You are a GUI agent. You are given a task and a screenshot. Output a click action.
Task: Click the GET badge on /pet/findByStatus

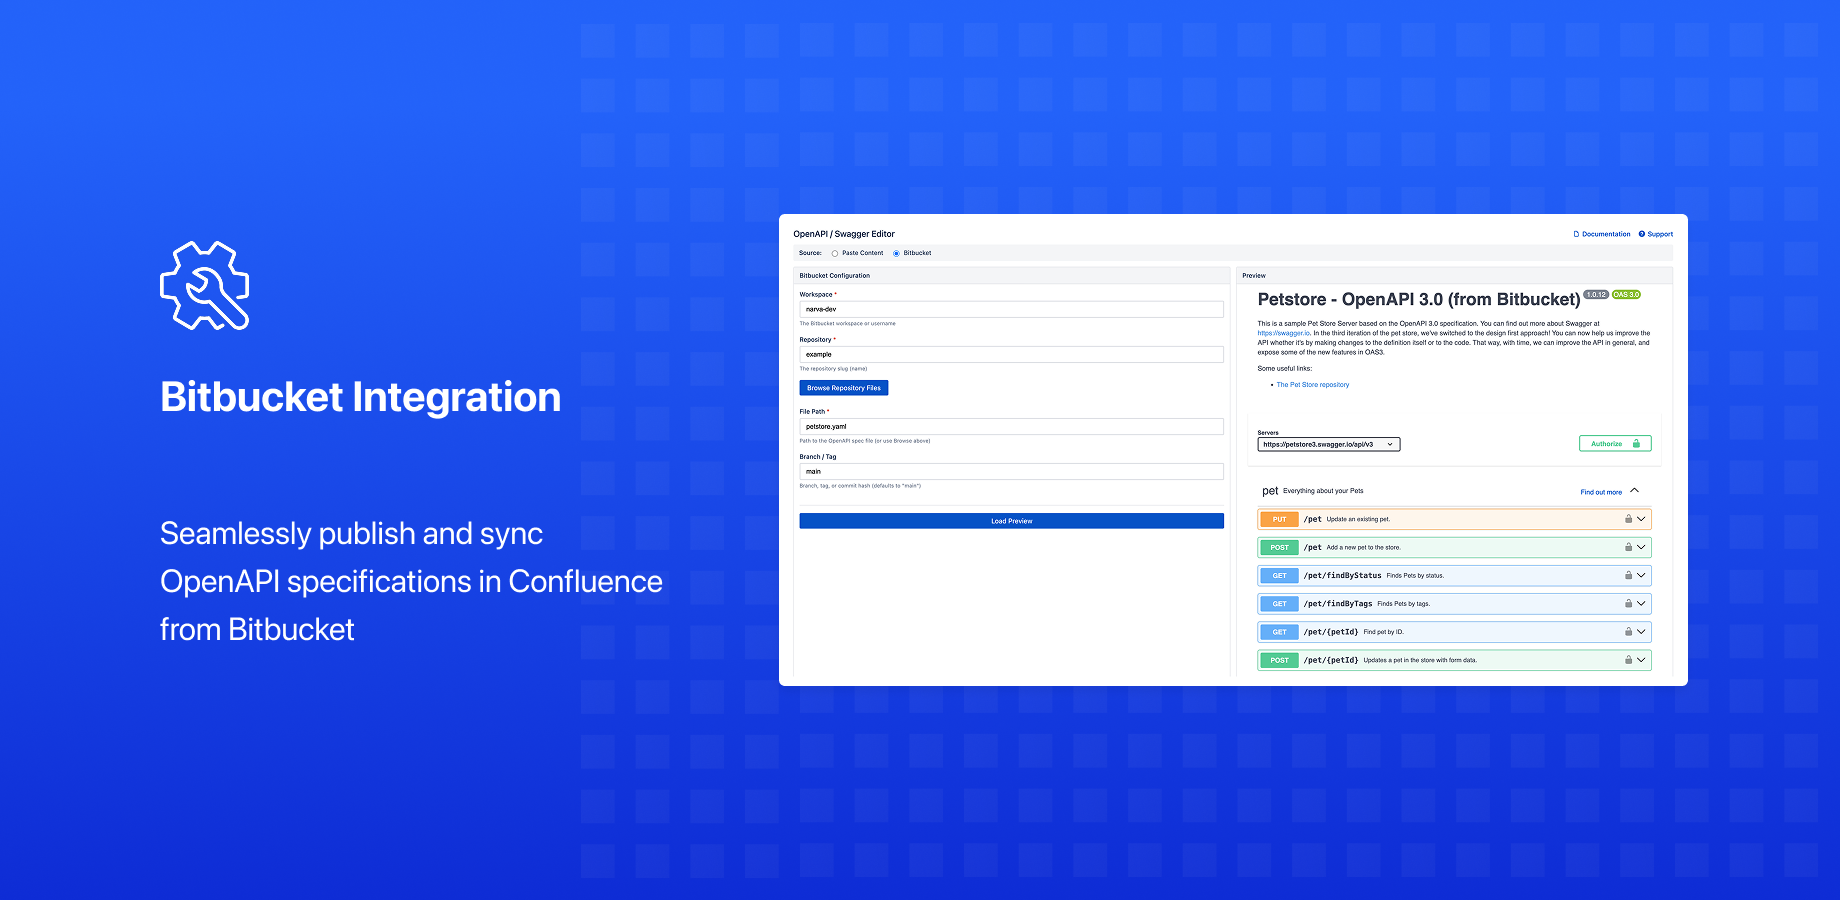point(1279,575)
